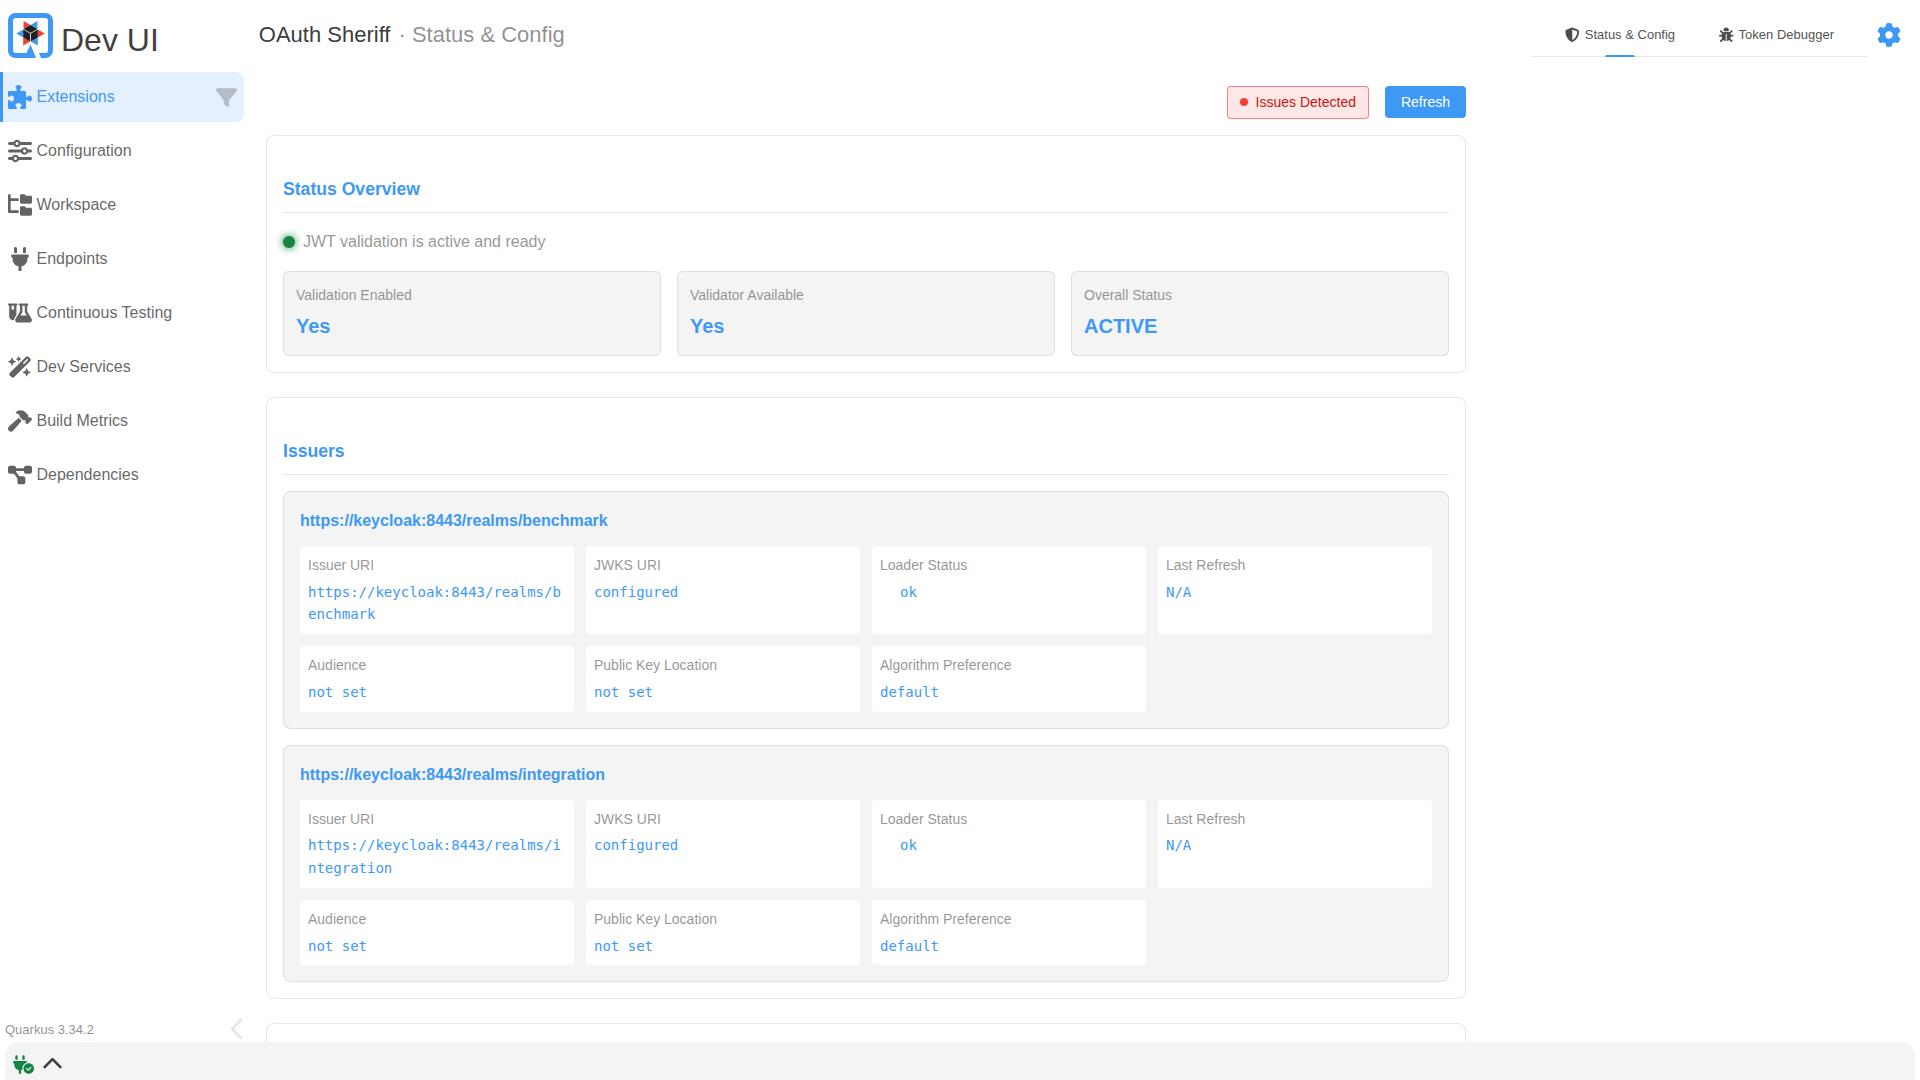Click the Quarkus Dev UI logo
The width and height of the screenshot is (1920, 1080).
(30, 37)
